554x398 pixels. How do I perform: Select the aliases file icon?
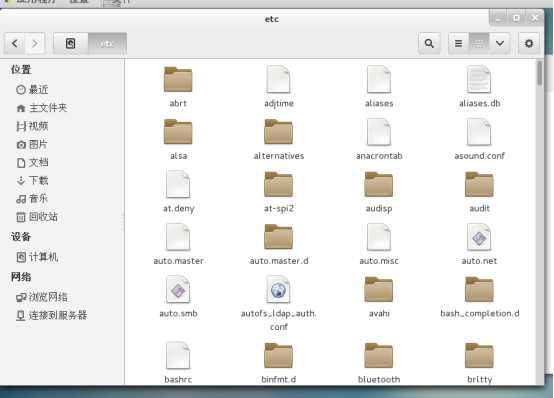[379, 79]
